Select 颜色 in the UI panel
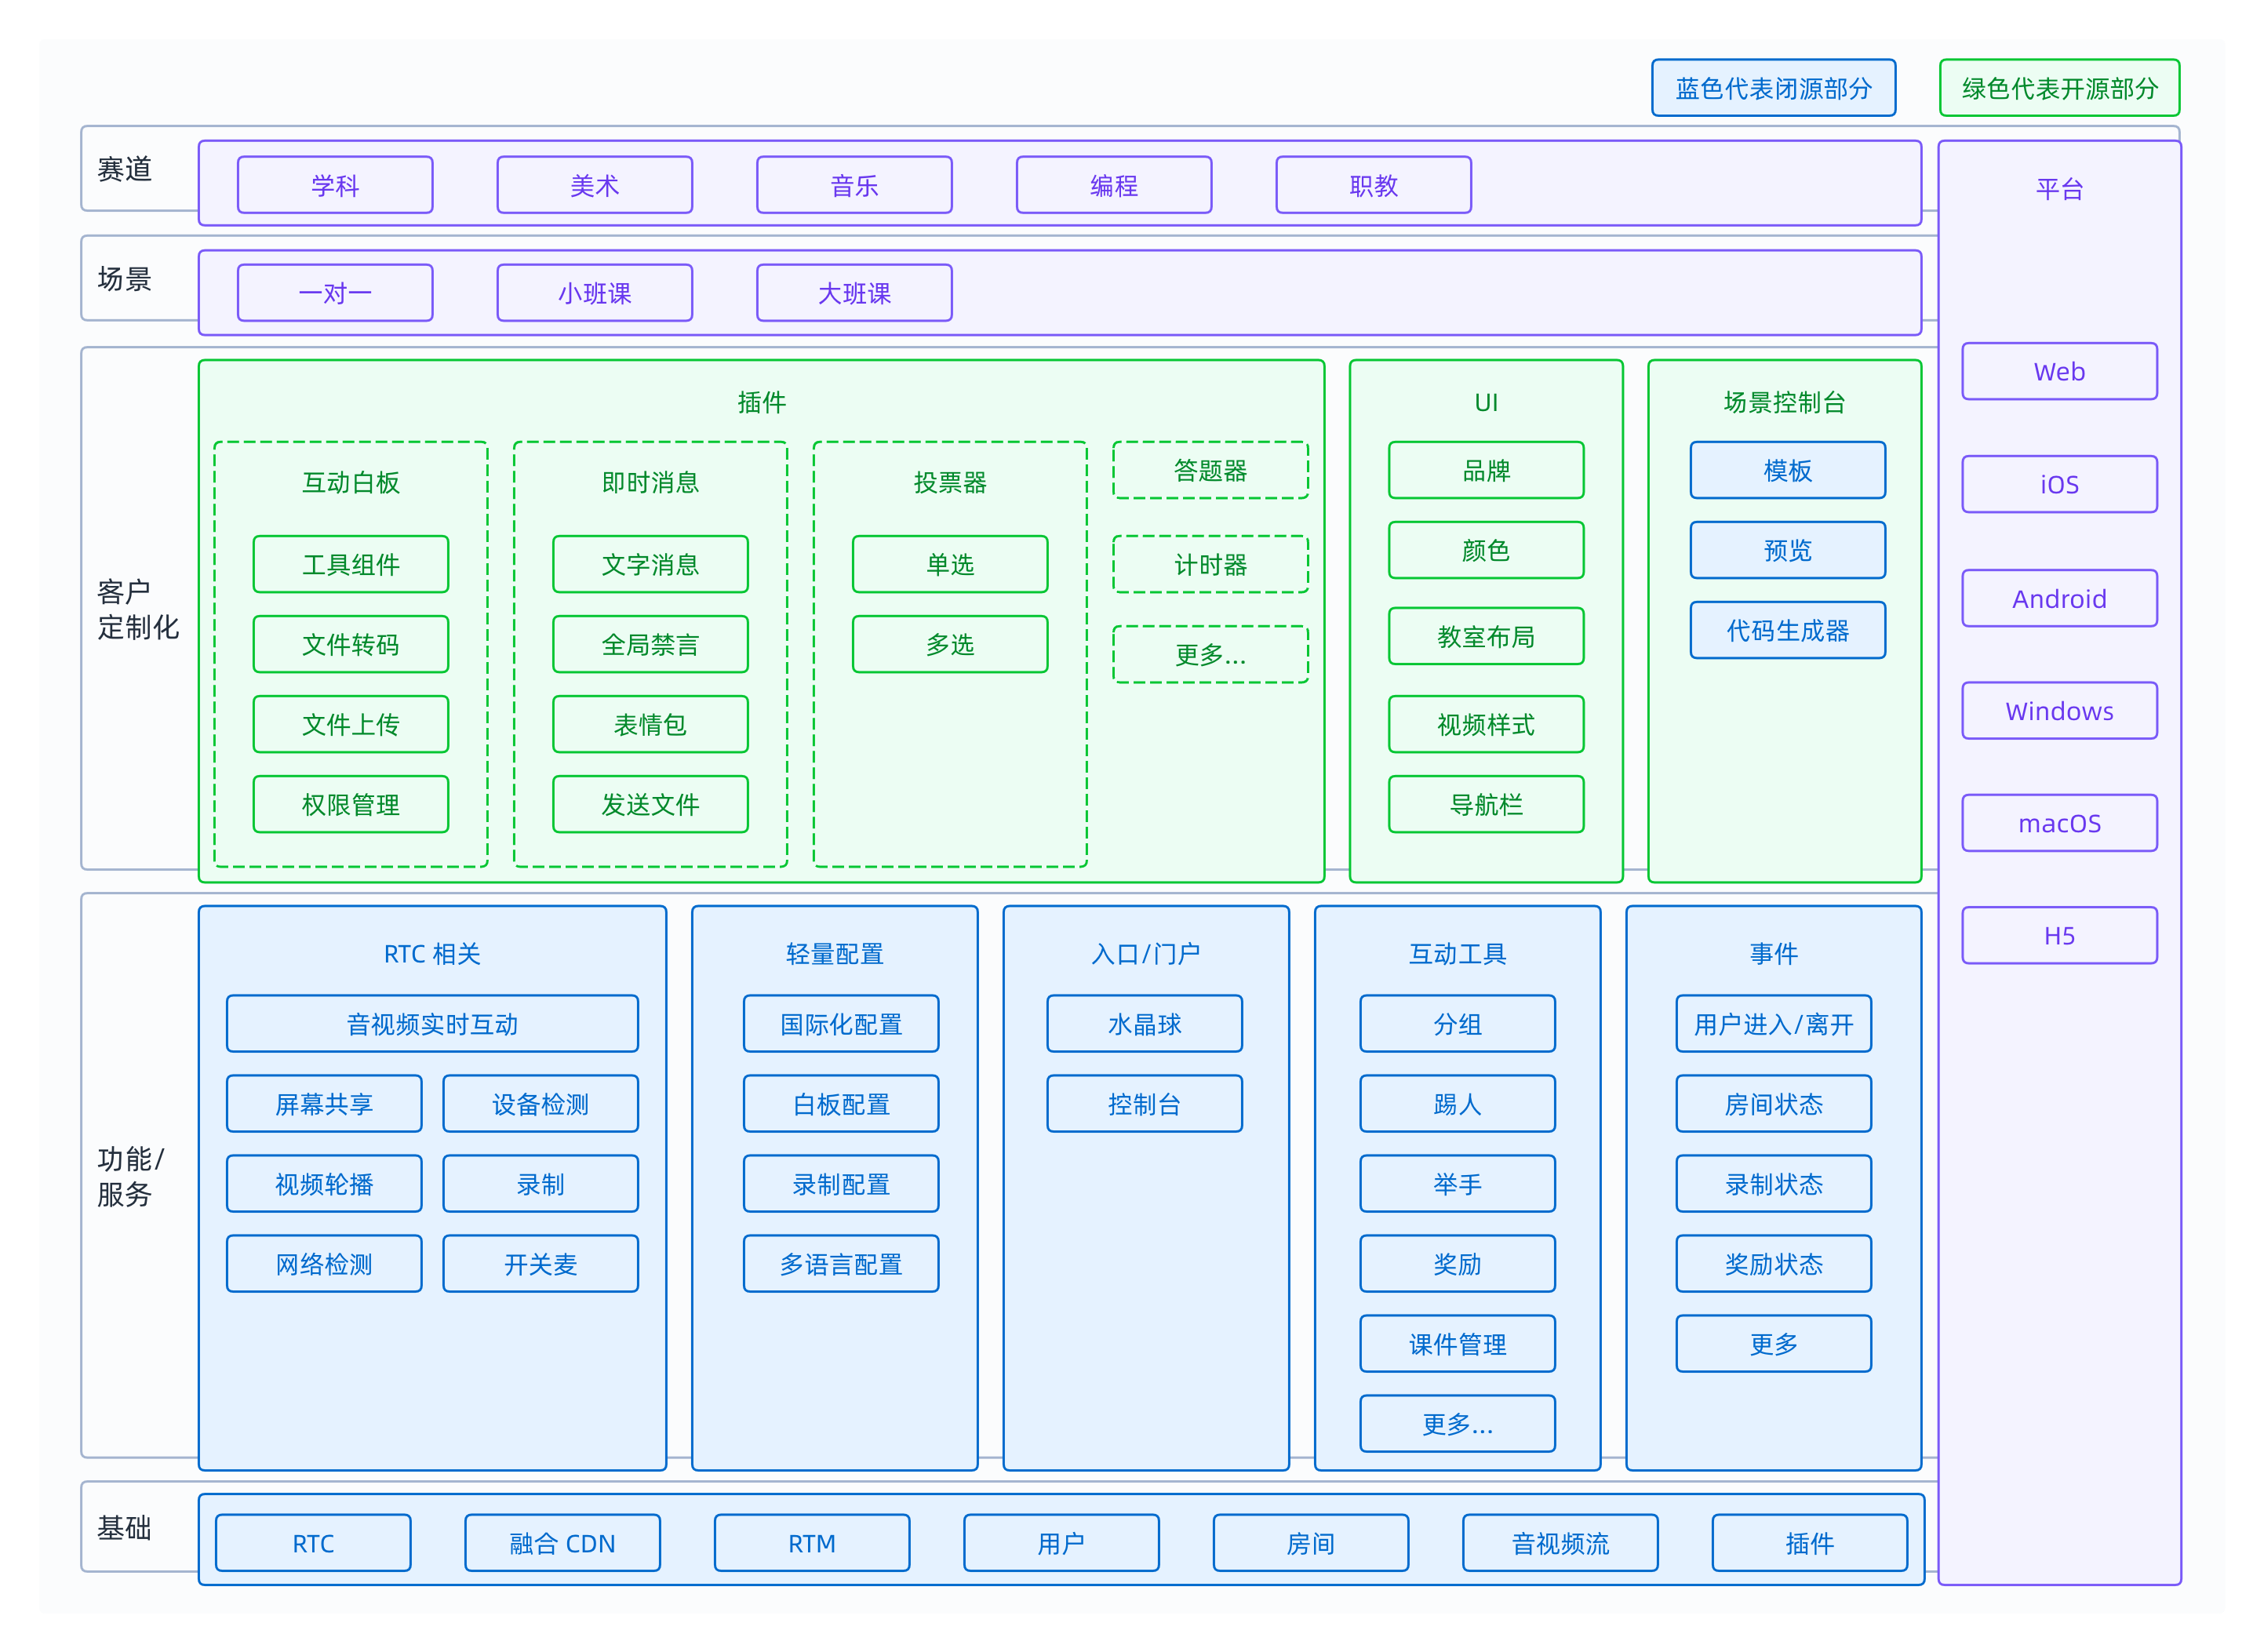 (x=1486, y=551)
